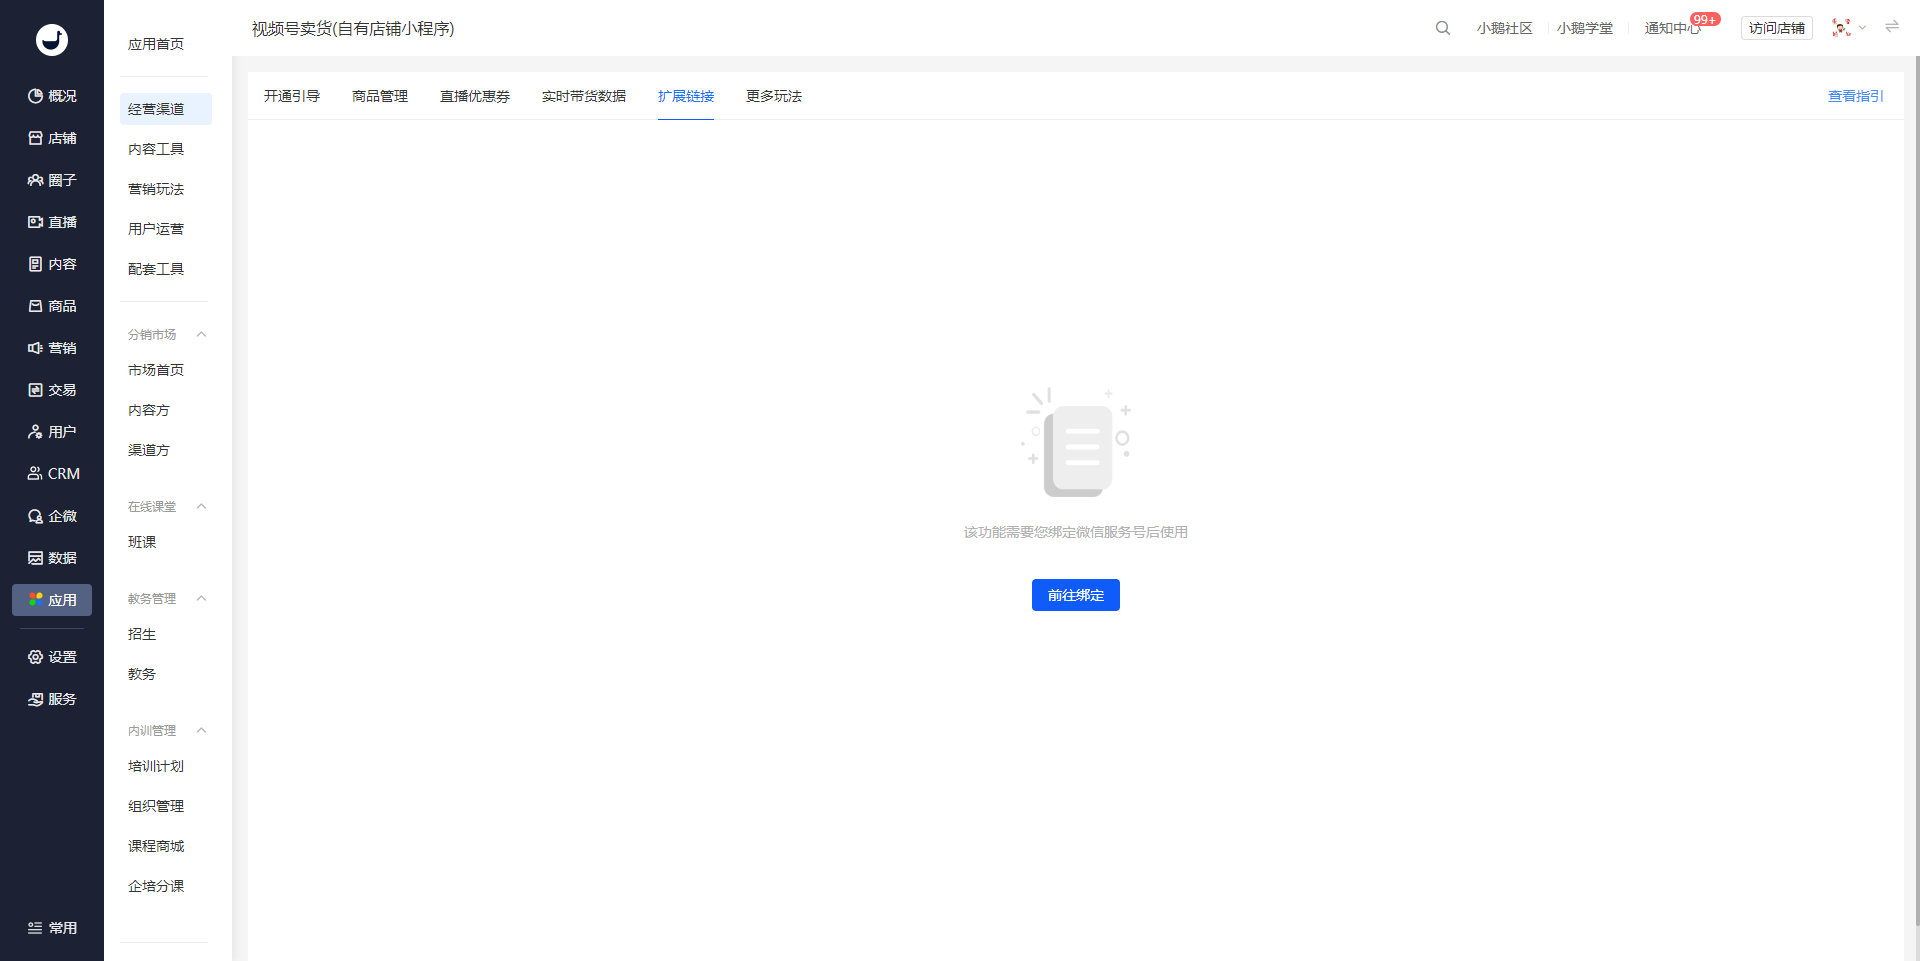Click the switch arrows icon at top right

click(x=1892, y=27)
